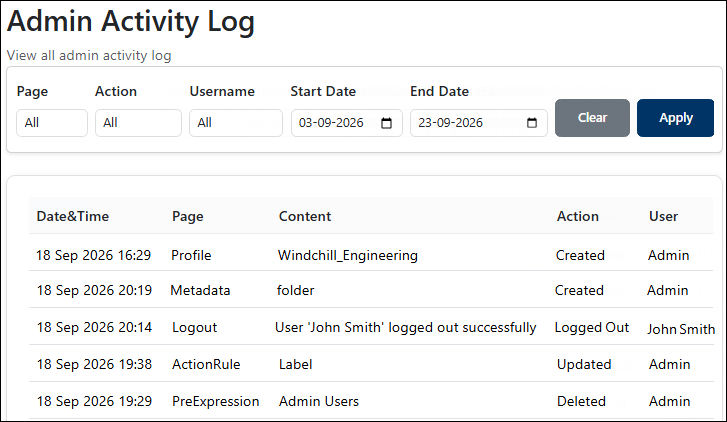Select the Updated action cell
The image size is (727, 422).
click(584, 365)
